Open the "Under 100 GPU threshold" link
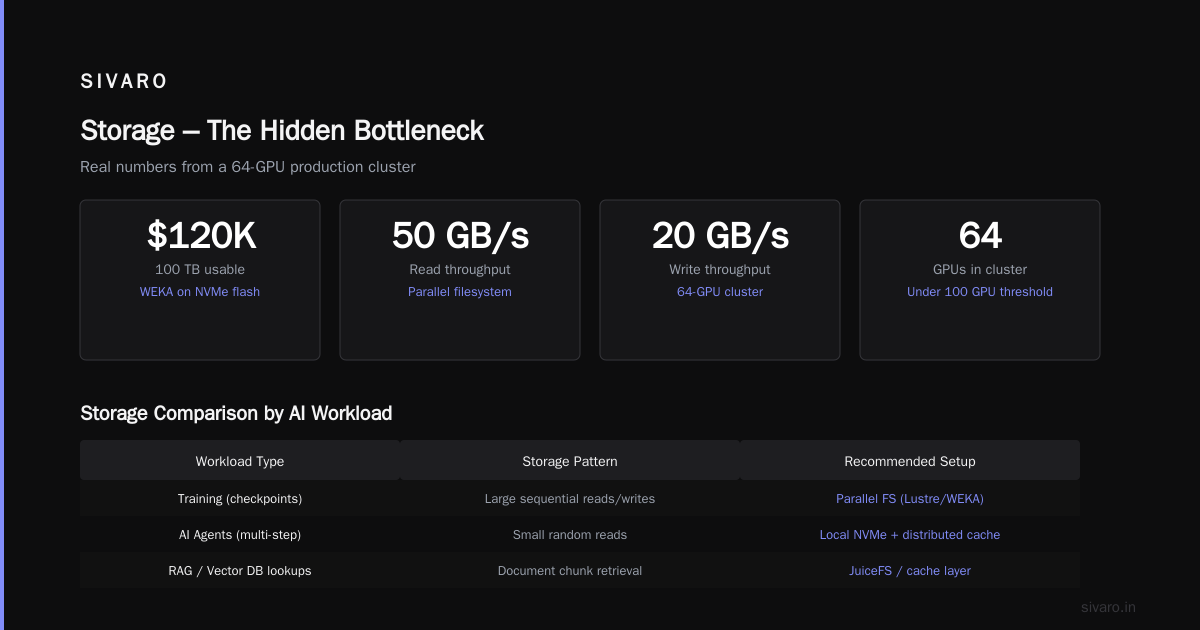1200x630 pixels. click(980, 292)
